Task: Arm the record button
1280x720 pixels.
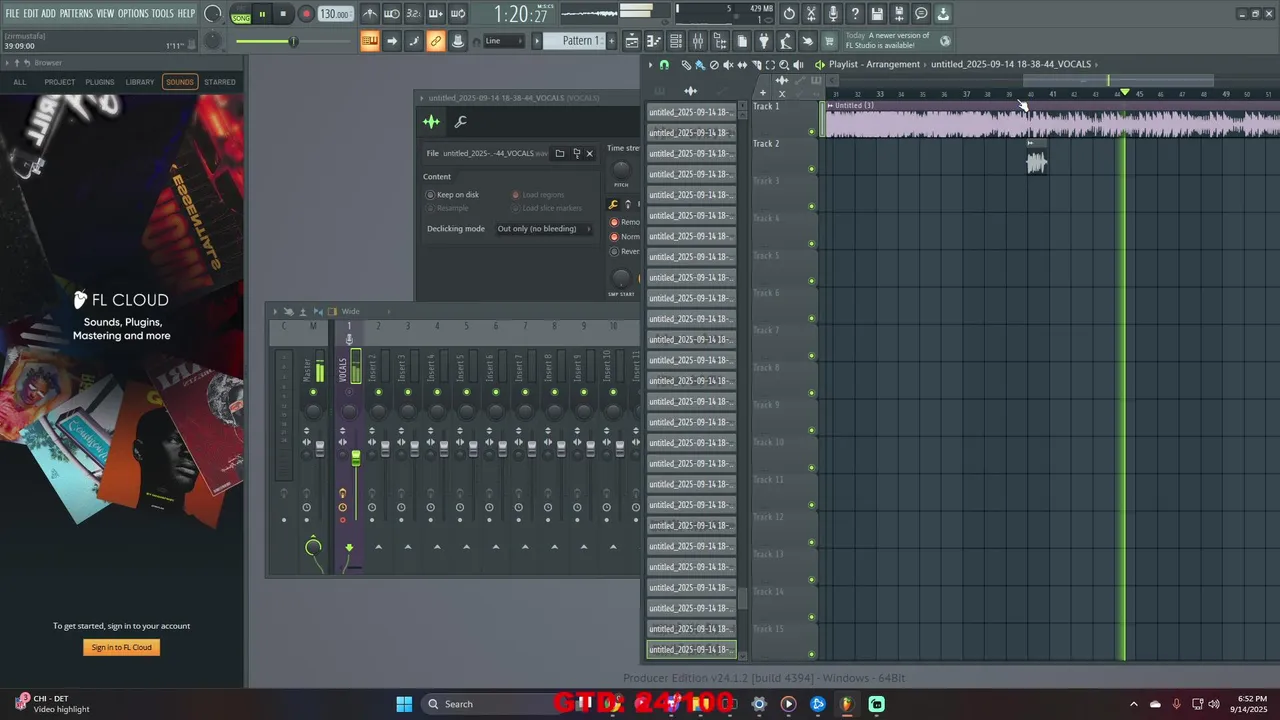Action: click(x=306, y=14)
